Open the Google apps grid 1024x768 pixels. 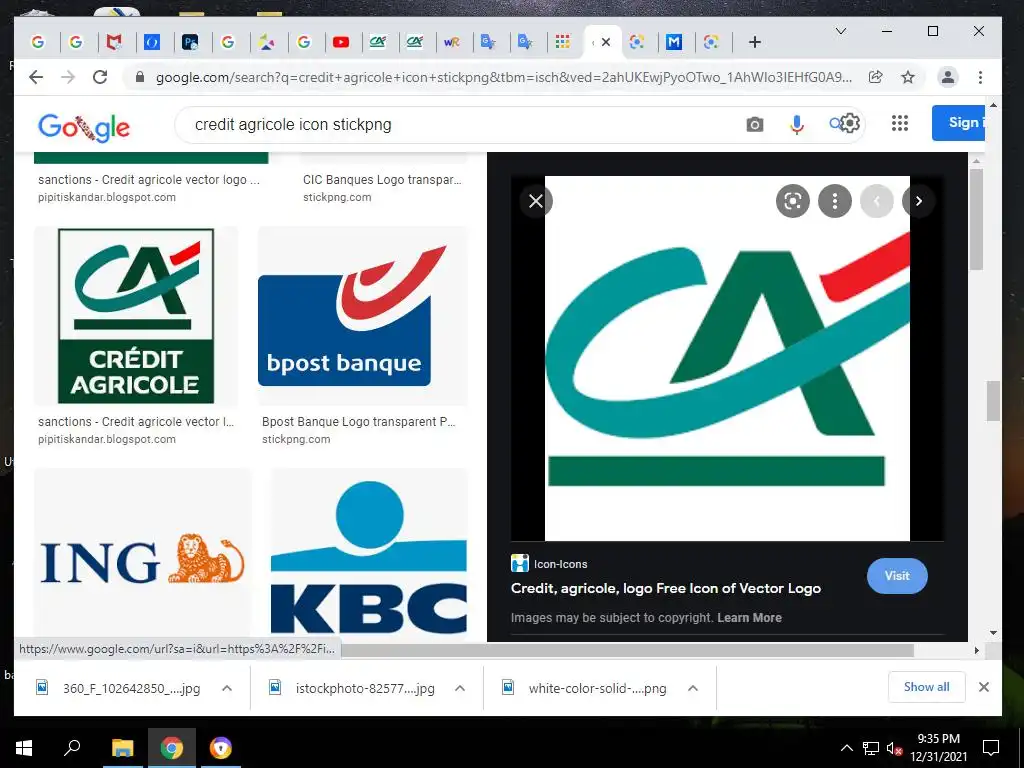click(x=900, y=123)
